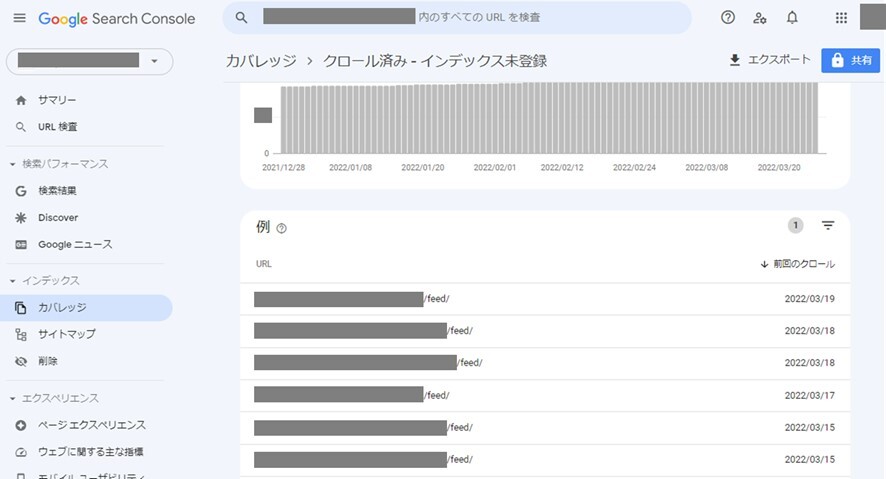Viewport: 886px width, 479px height.
Task: Open the Discover report
Action: pyautogui.click(x=58, y=217)
